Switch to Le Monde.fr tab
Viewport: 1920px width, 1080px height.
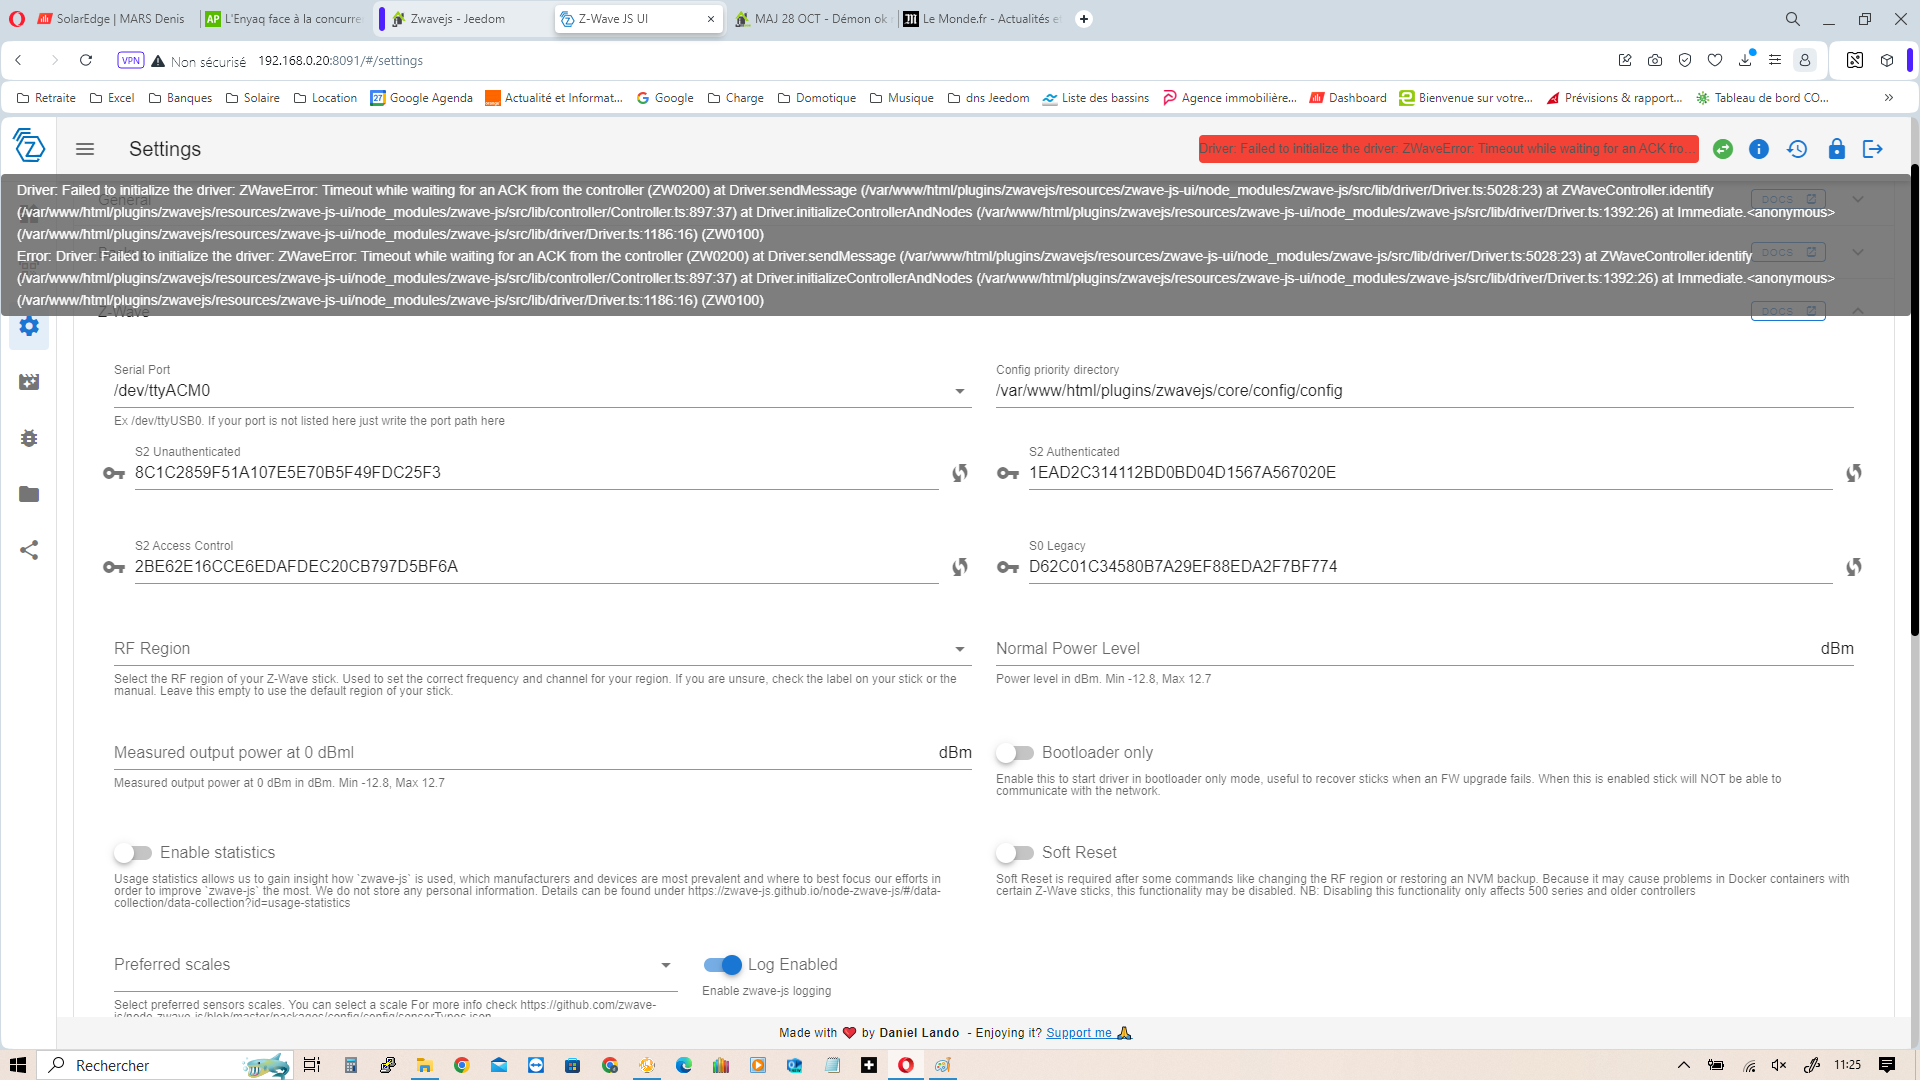[982, 19]
